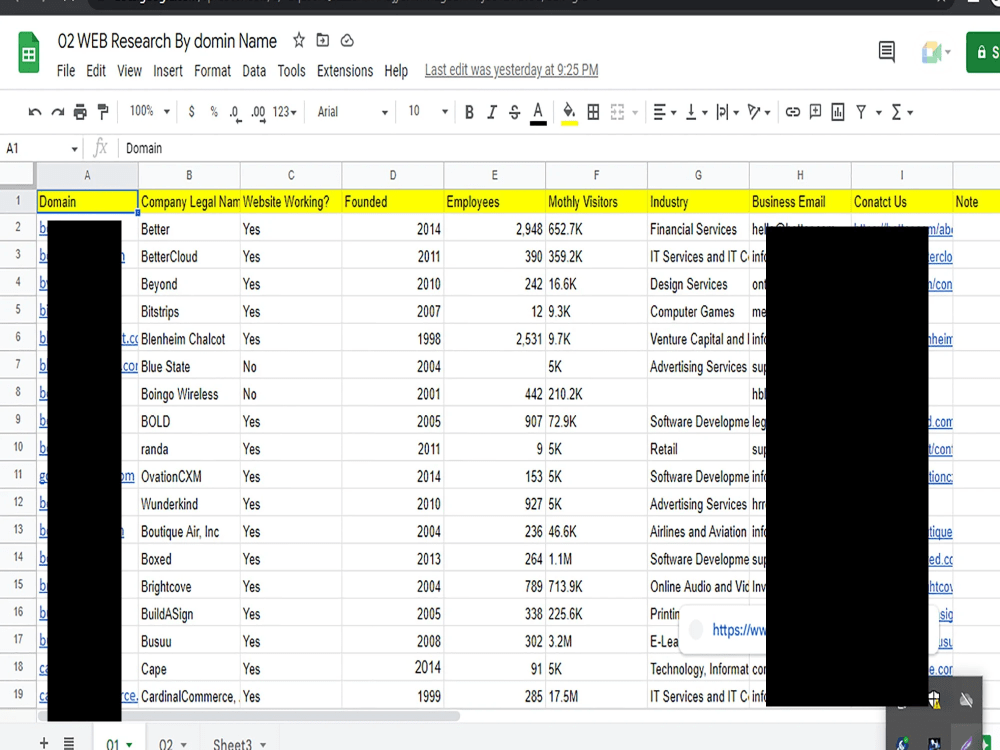The height and width of the screenshot is (750, 1000).
Task: Open the Google Sheets home icon
Action: tap(29, 53)
